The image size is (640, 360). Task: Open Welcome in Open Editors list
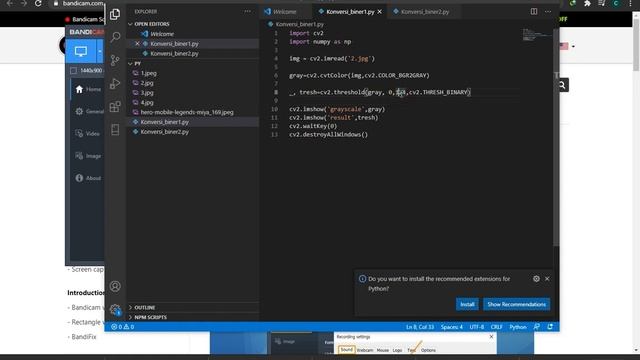(x=162, y=34)
